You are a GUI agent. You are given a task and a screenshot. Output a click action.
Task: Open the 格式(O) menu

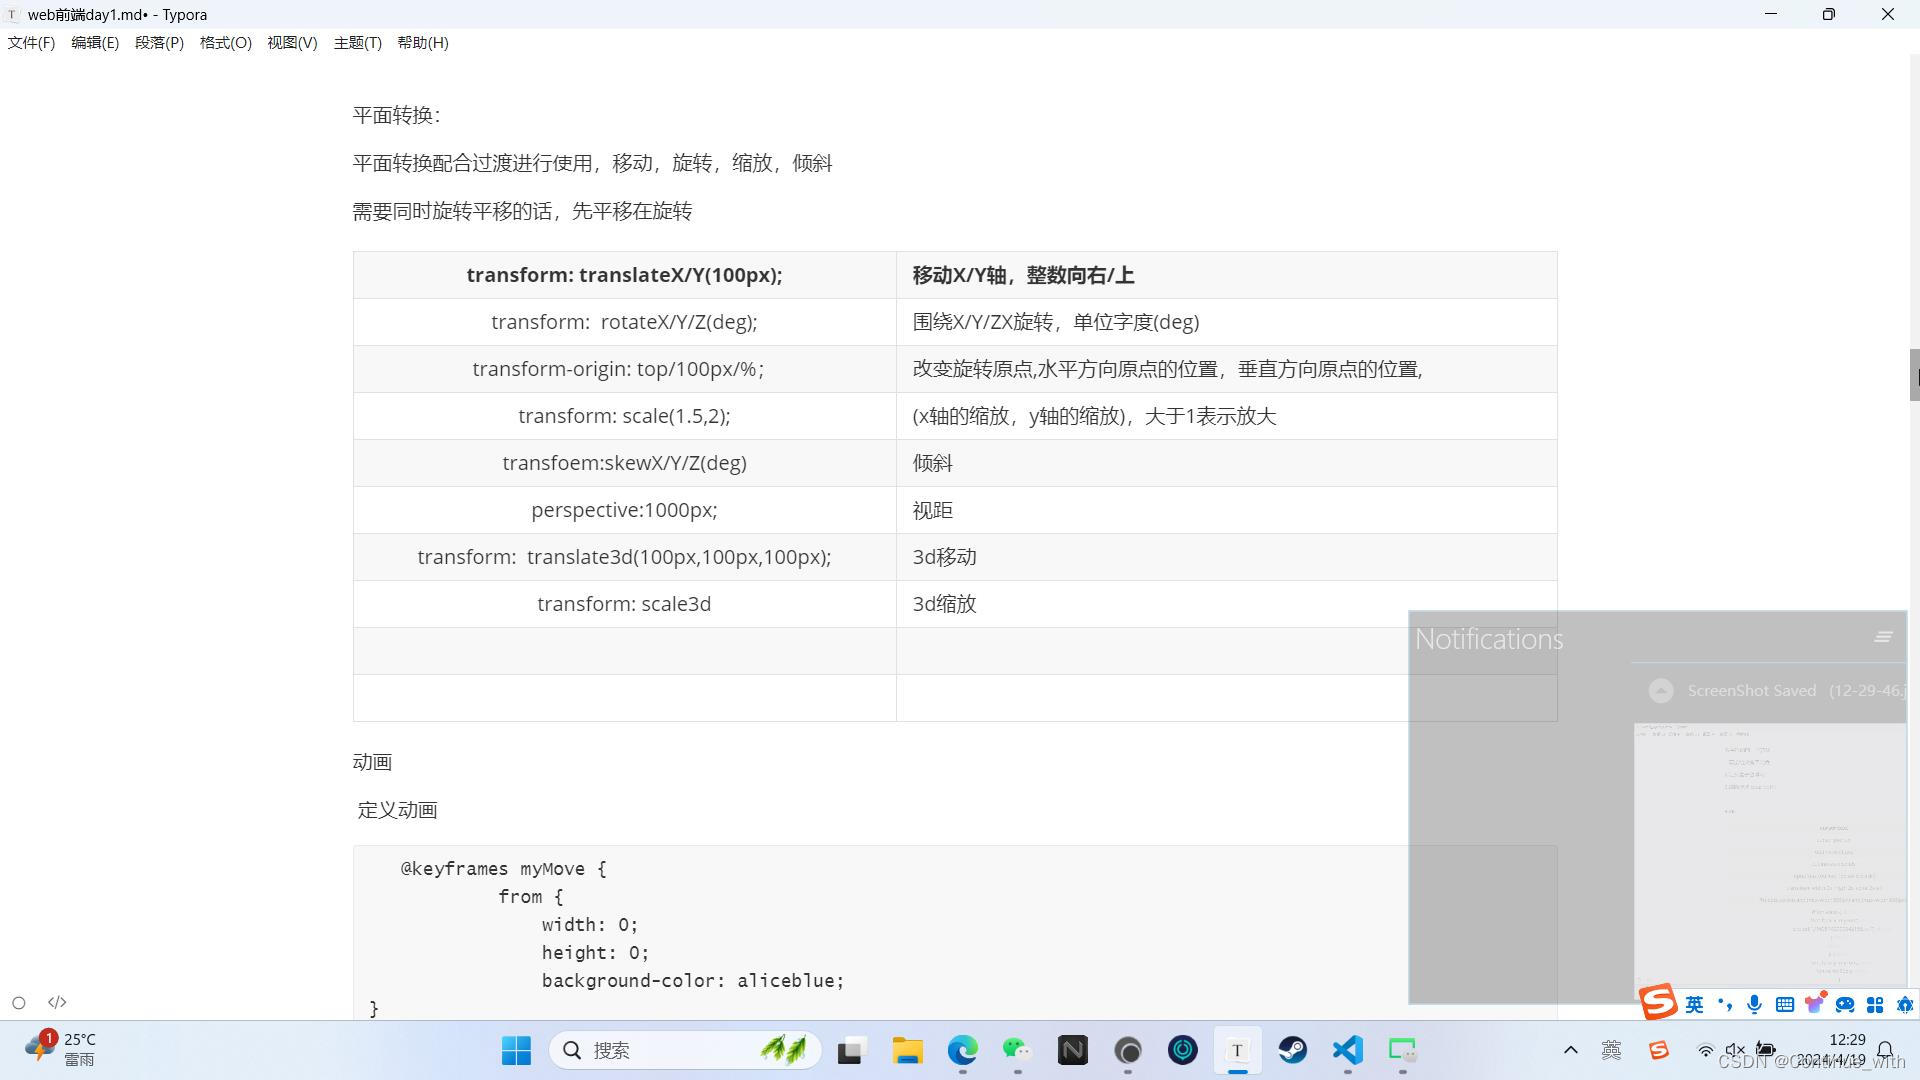tap(225, 43)
